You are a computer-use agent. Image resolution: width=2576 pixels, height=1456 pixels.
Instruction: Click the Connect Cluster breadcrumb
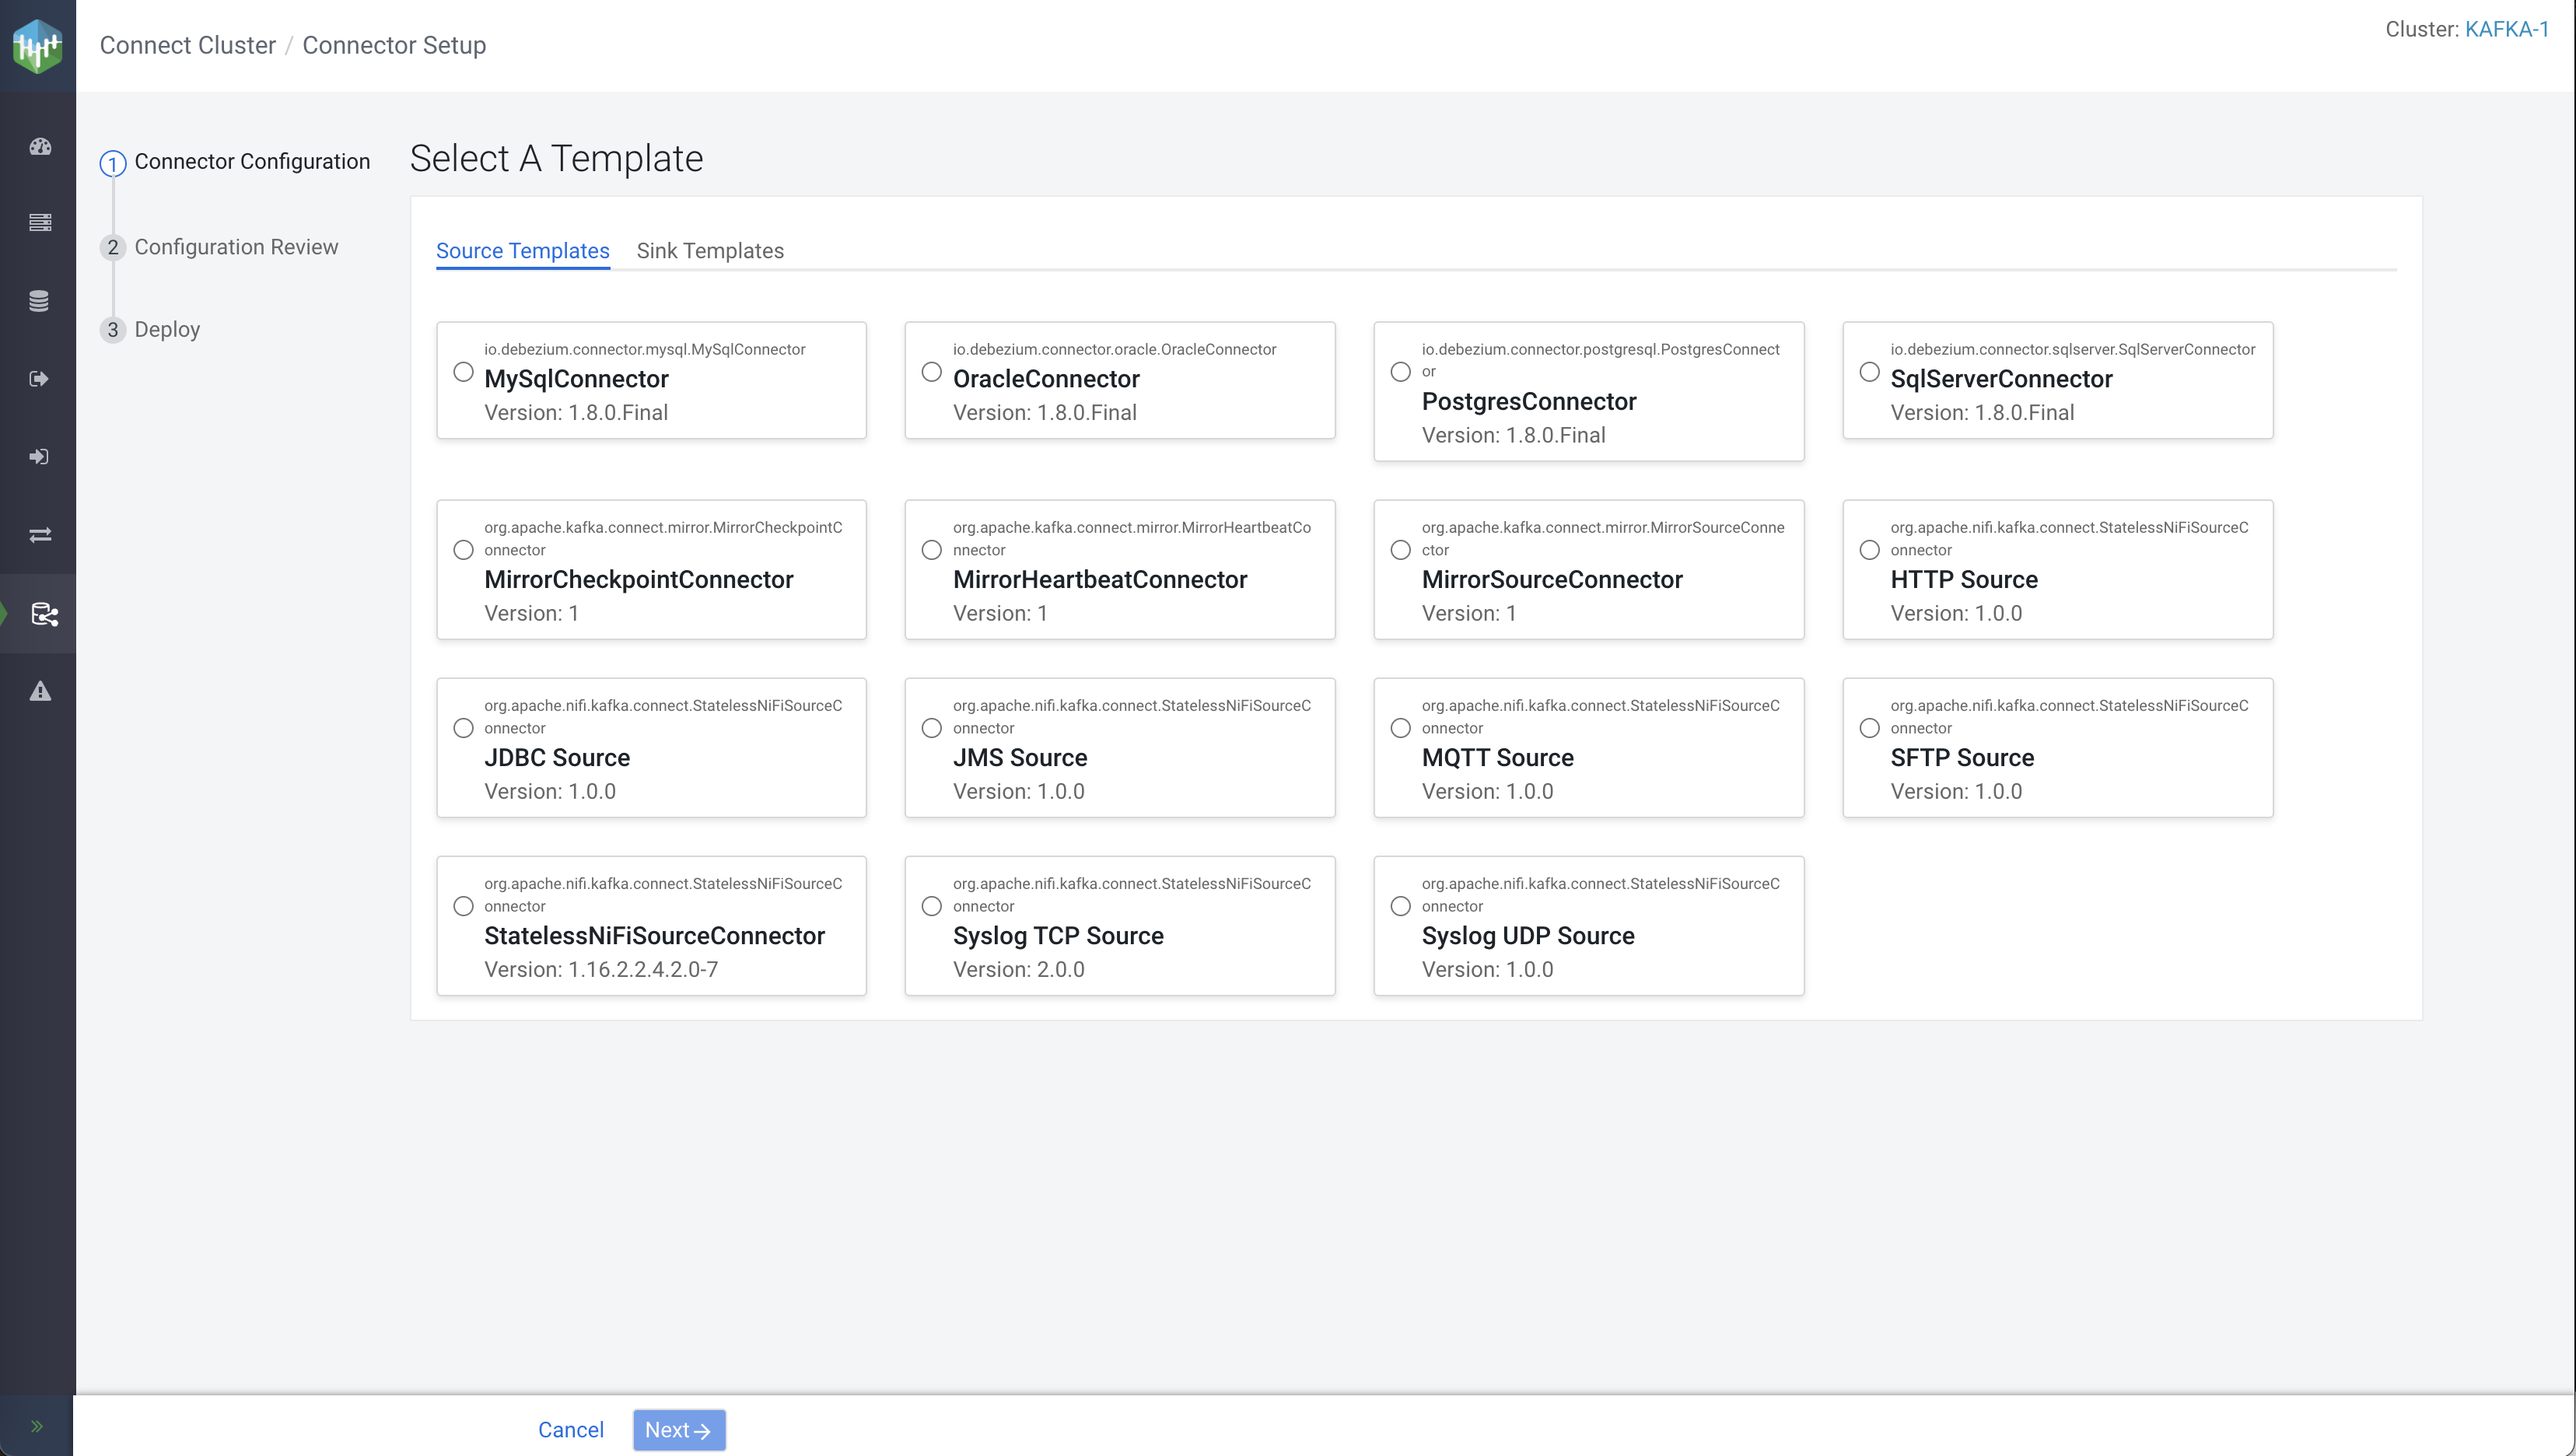[x=187, y=45]
